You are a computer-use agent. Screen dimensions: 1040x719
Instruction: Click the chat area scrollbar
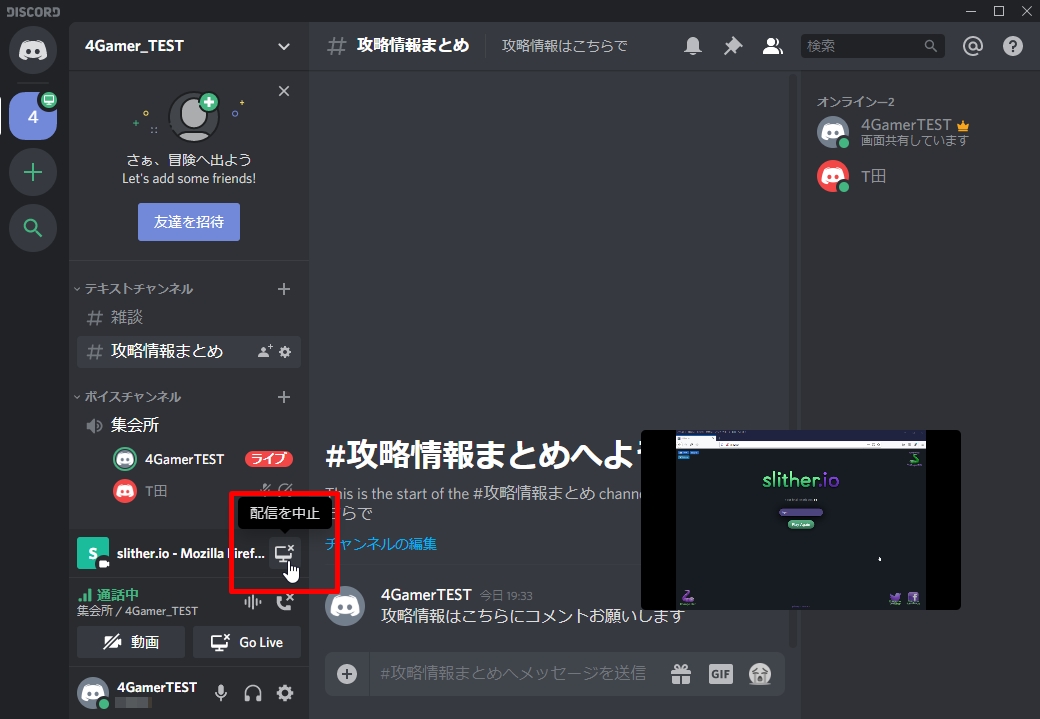[x=792, y=361]
